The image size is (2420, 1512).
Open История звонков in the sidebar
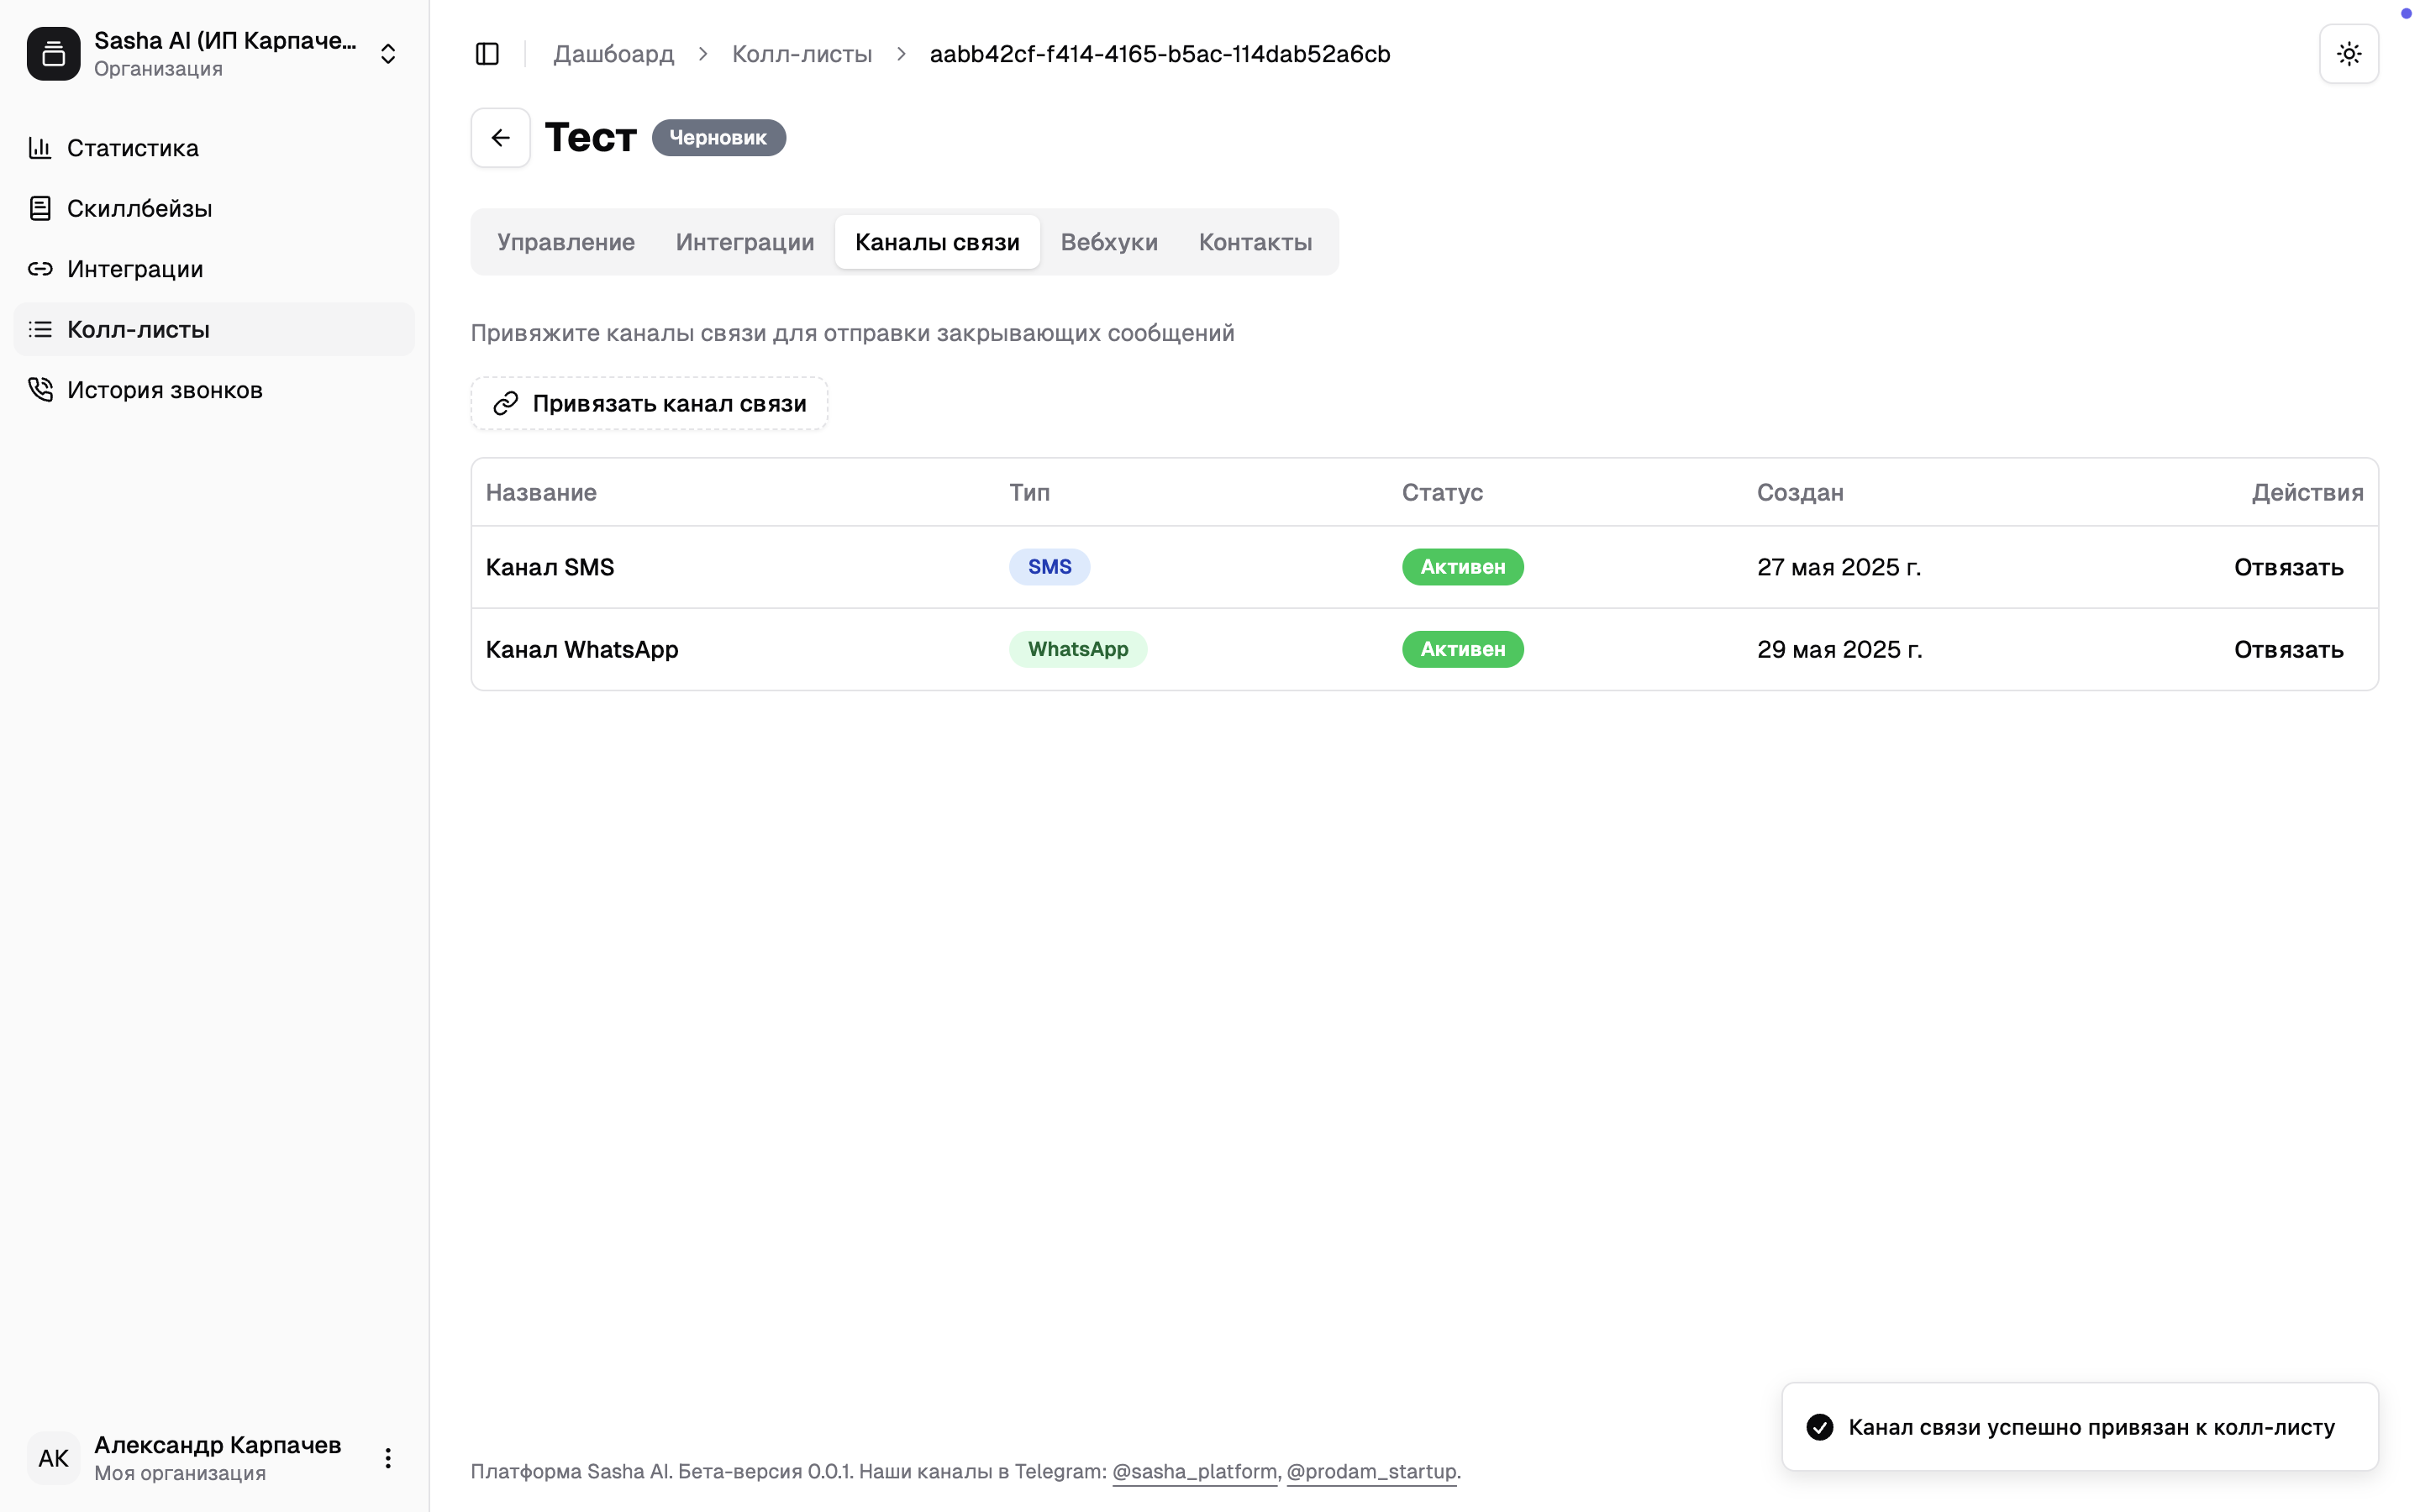(x=165, y=390)
